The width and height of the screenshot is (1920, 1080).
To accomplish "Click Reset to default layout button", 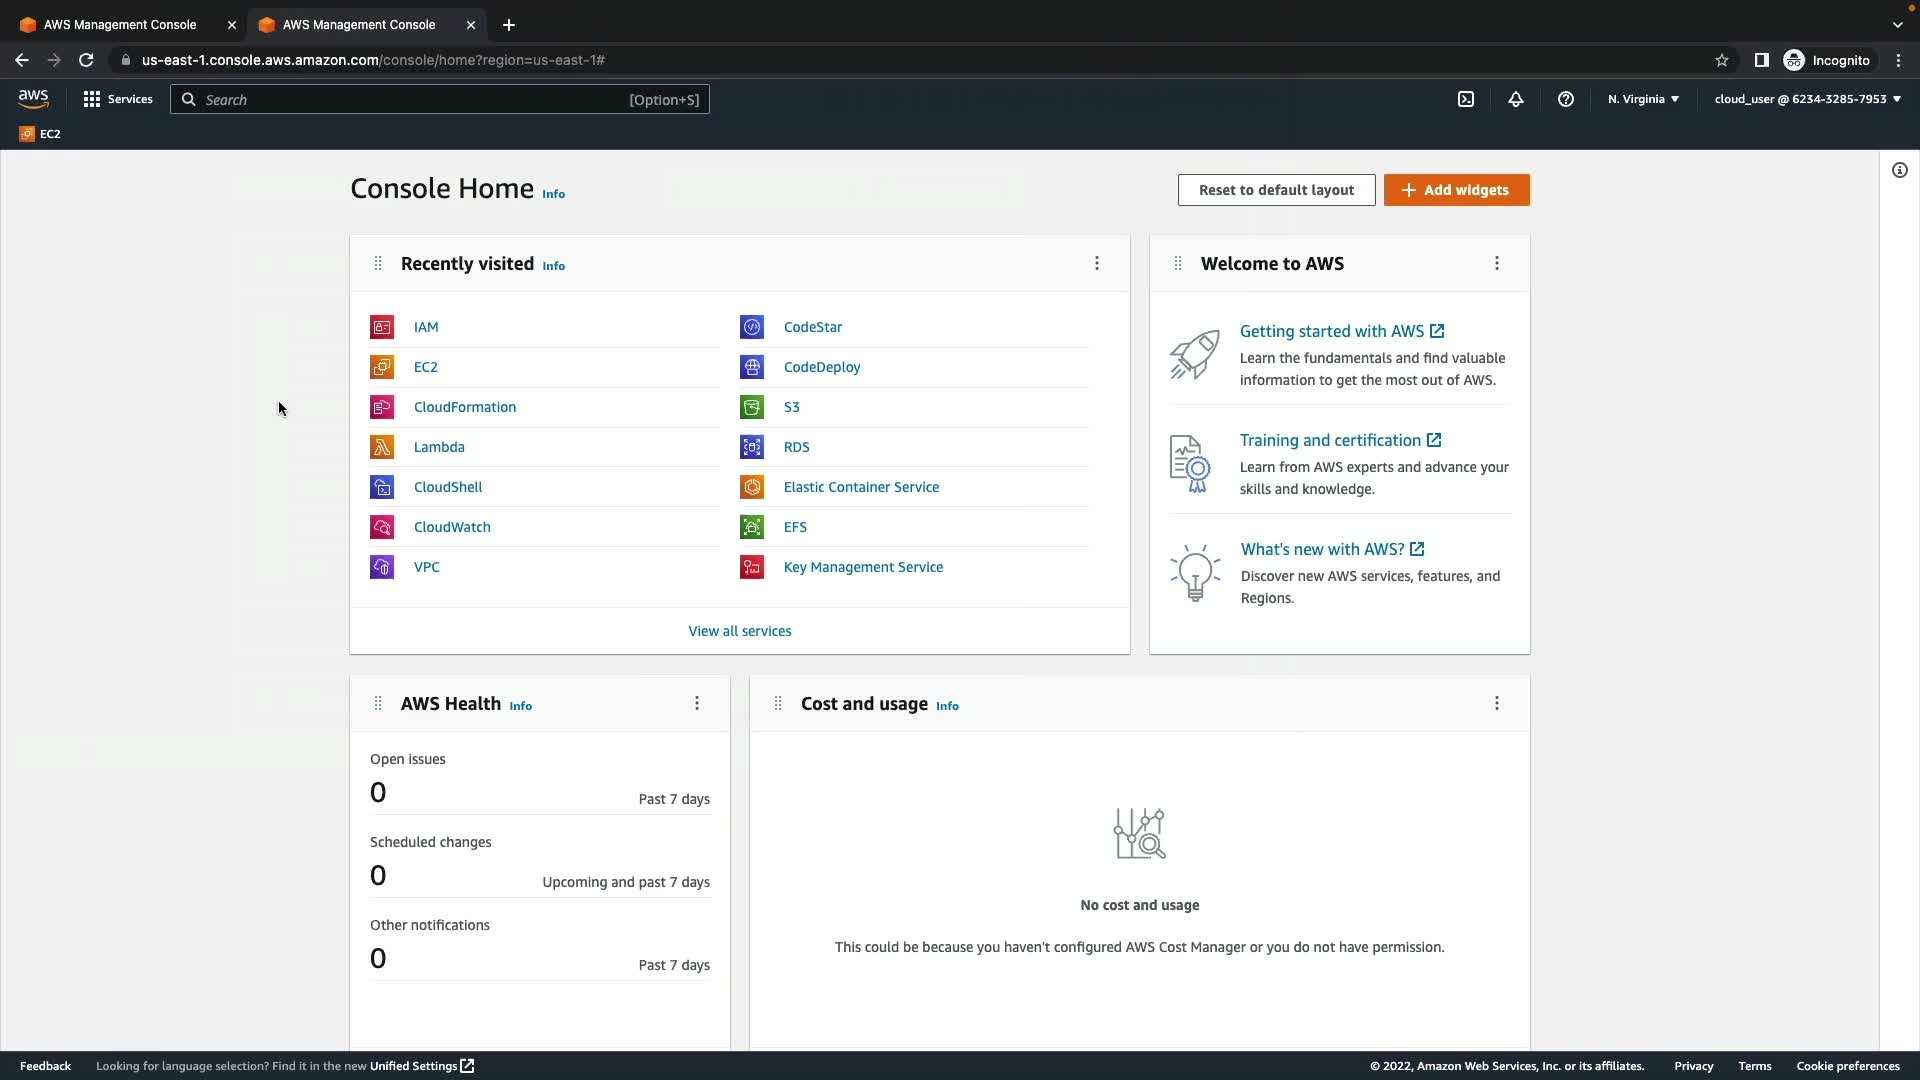I will tap(1276, 190).
